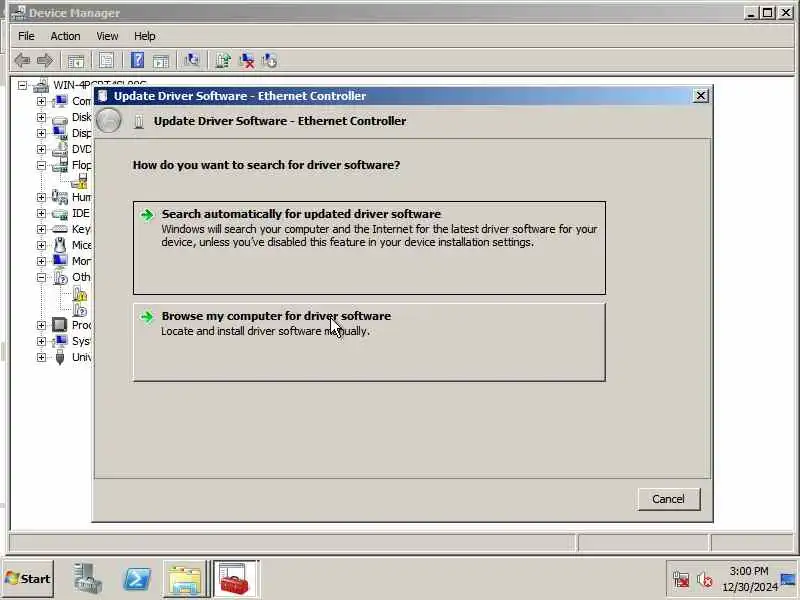Screen dimensions: 800x600
Task: Choose Browse my computer for driver software
Action: (369, 342)
